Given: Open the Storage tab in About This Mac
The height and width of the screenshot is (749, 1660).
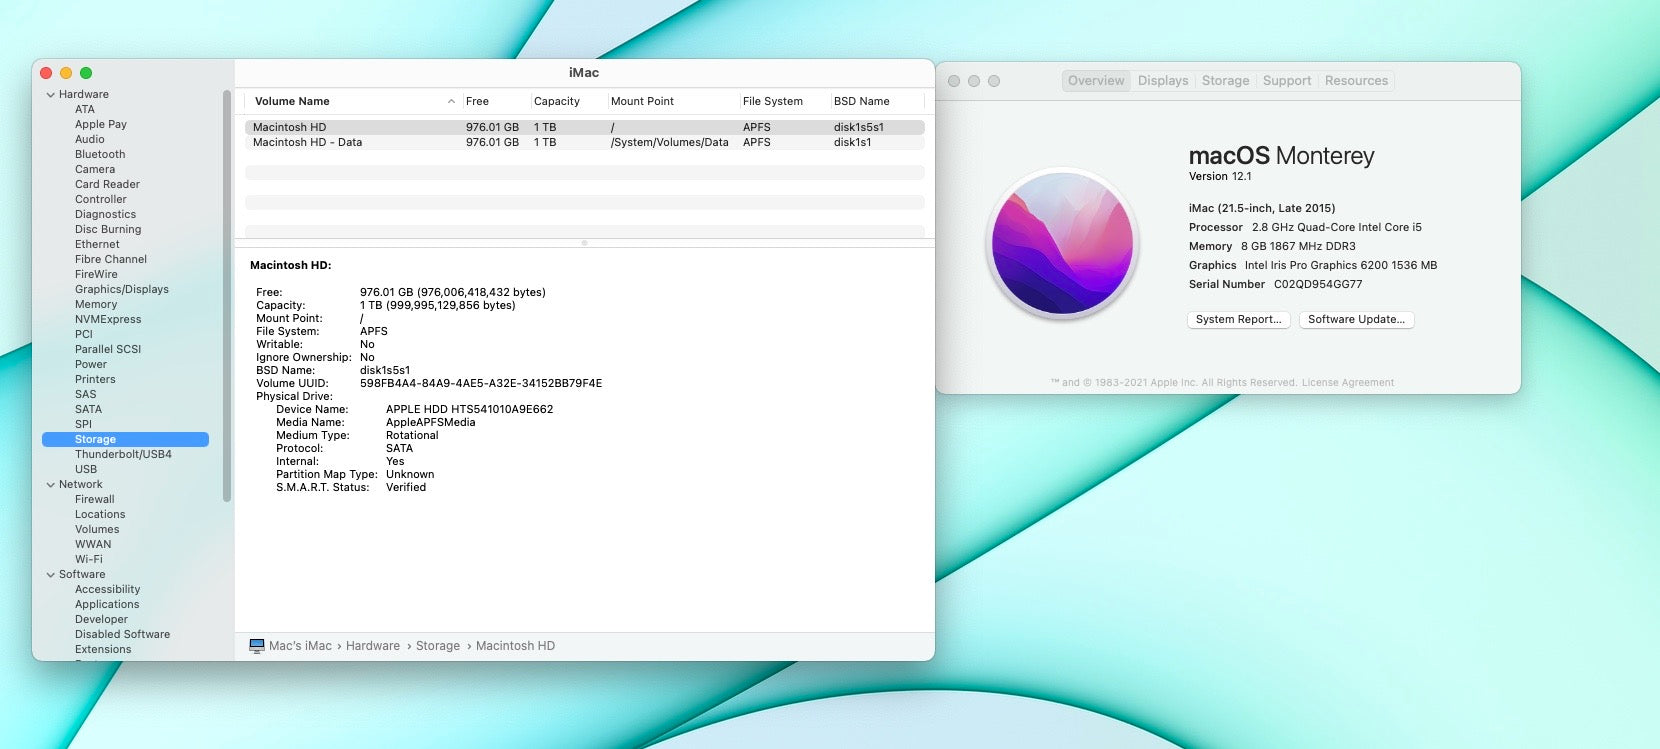Looking at the screenshot, I should click(x=1225, y=81).
